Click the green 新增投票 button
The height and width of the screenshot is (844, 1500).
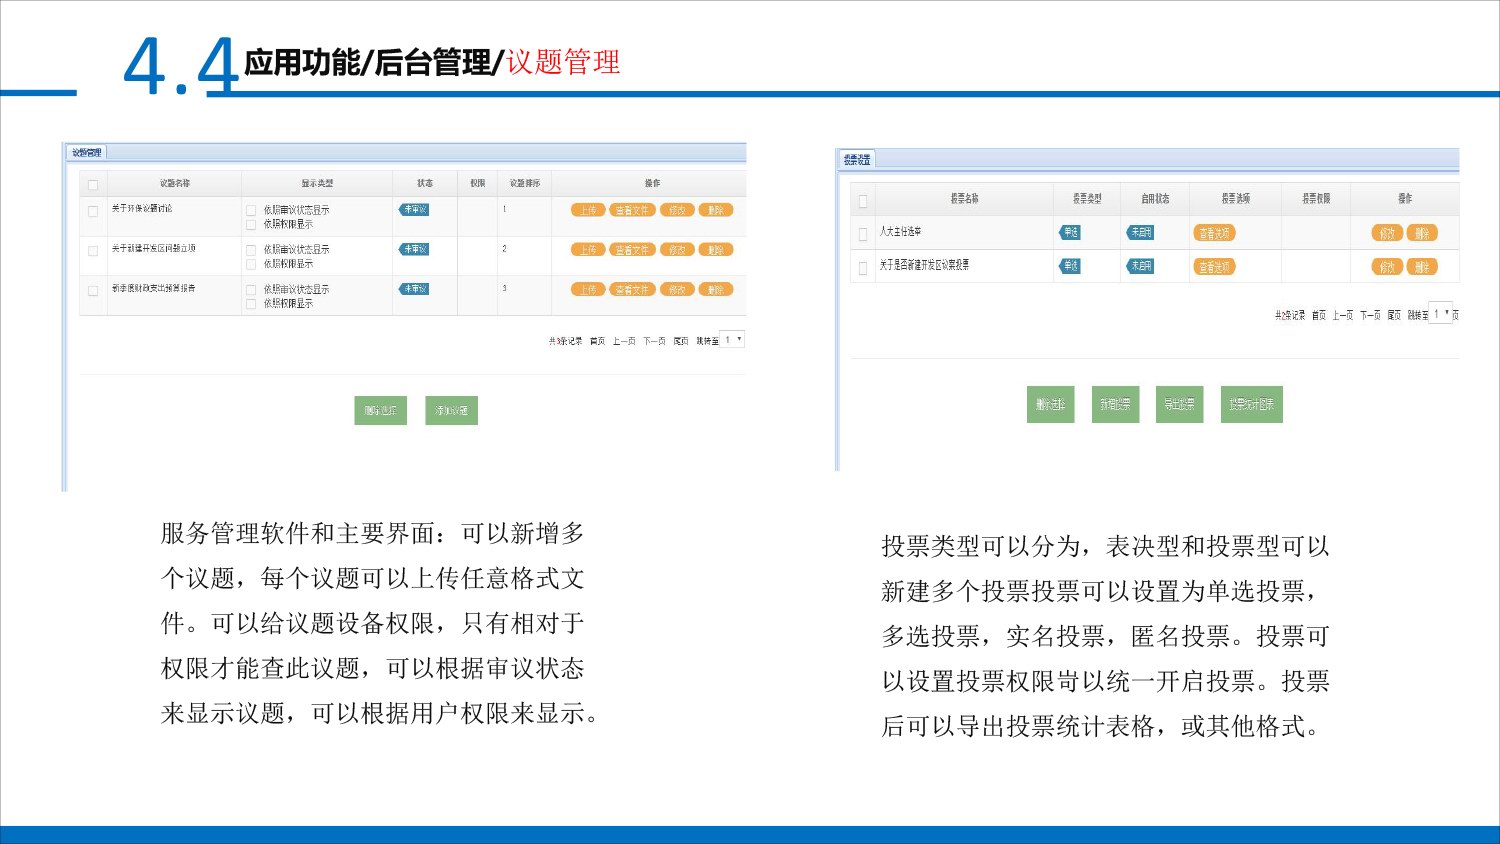pyautogui.click(x=1115, y=404)
